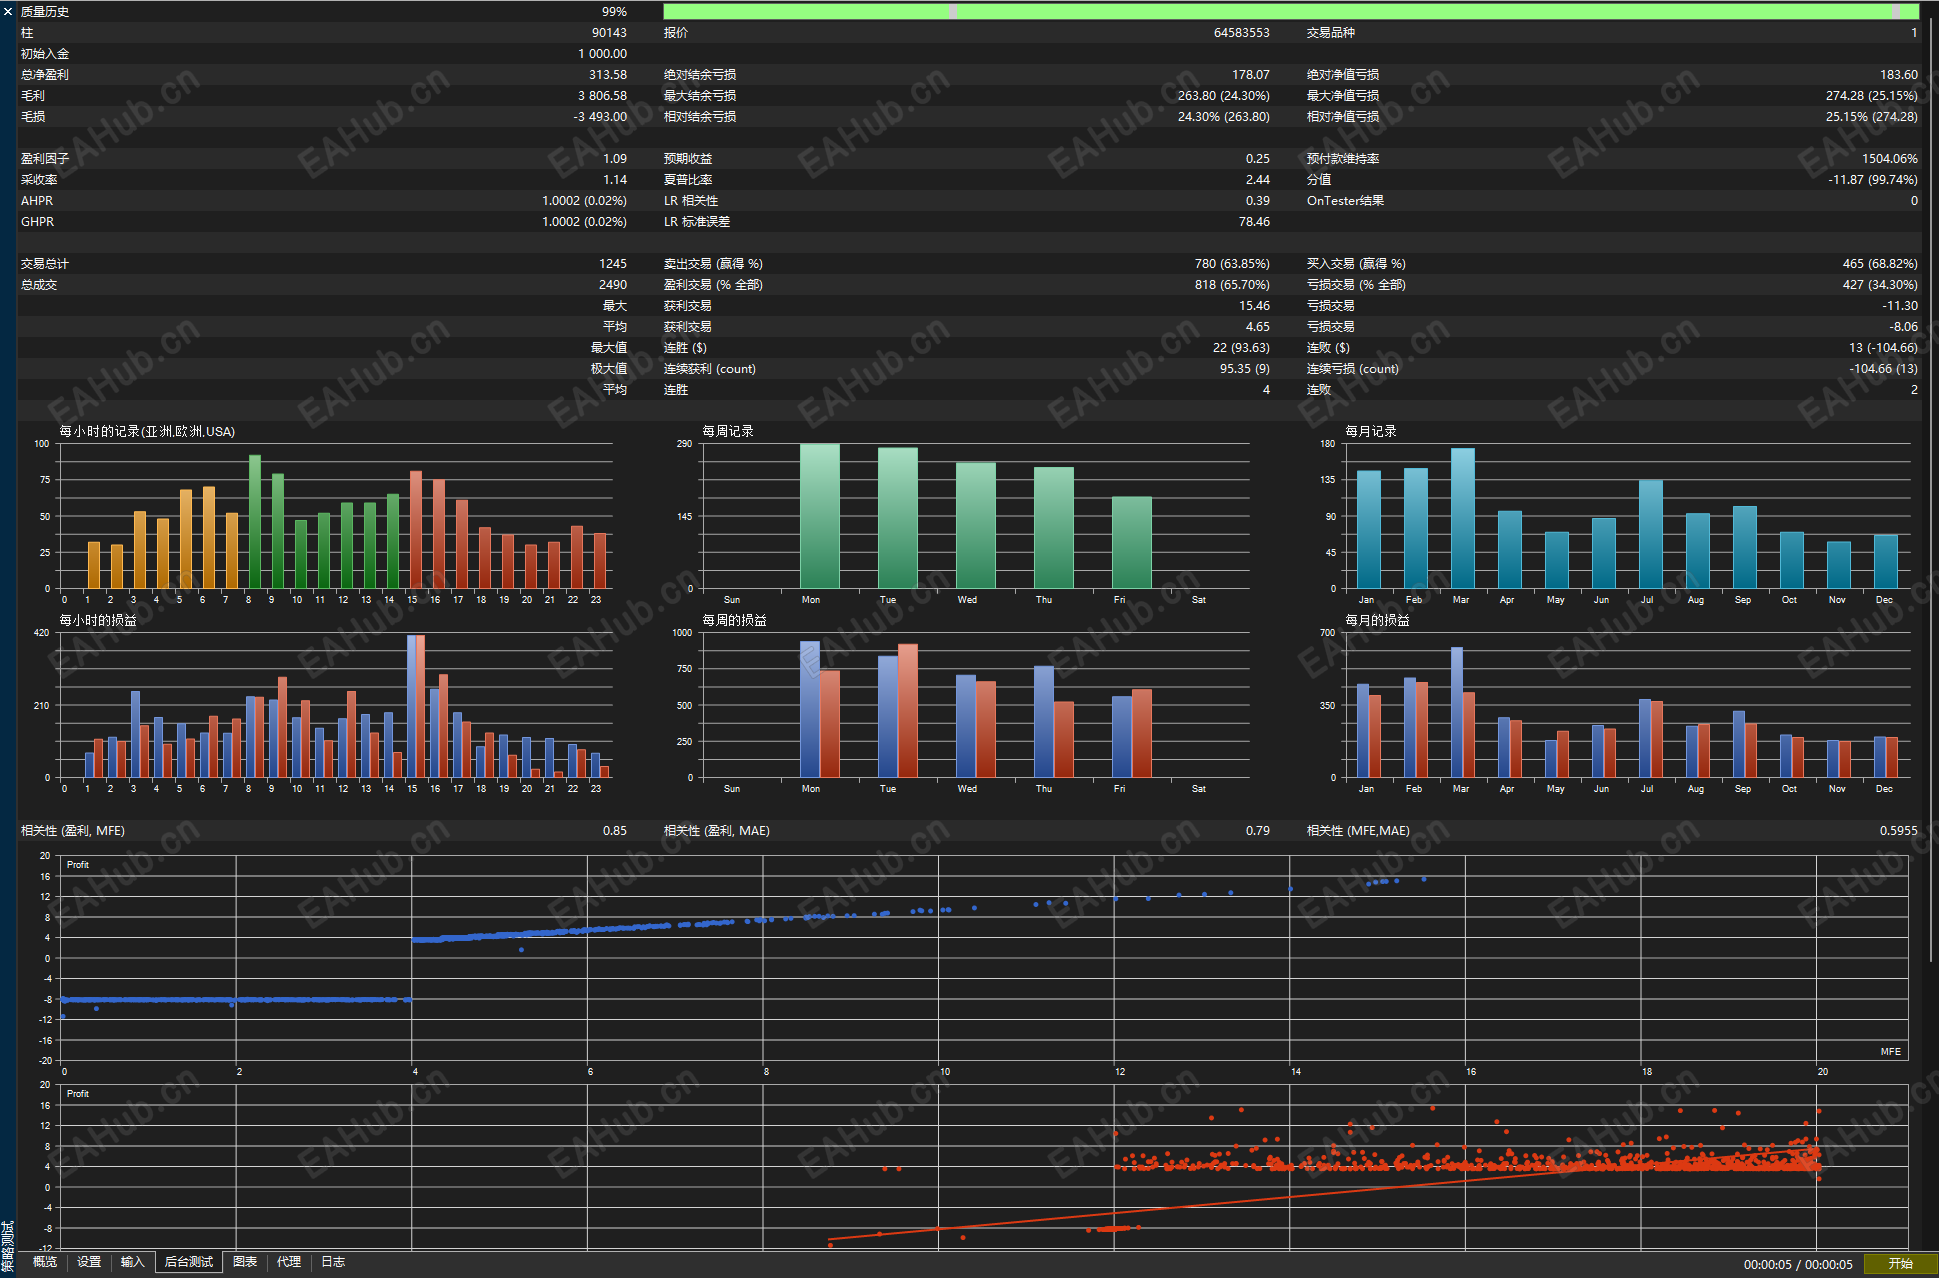Click the Mon bar in 每周记录 chart
1939x1278 pixels.
(x=819, y=516)
